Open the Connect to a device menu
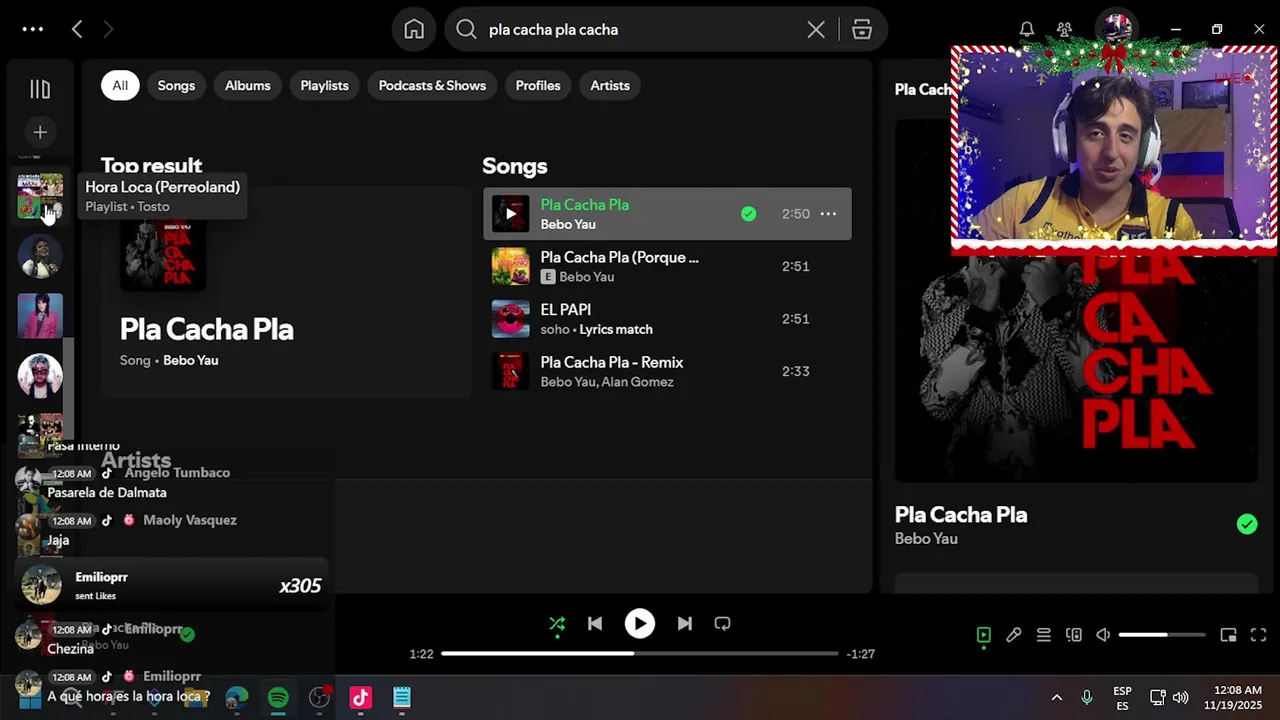 point(1074,635)
